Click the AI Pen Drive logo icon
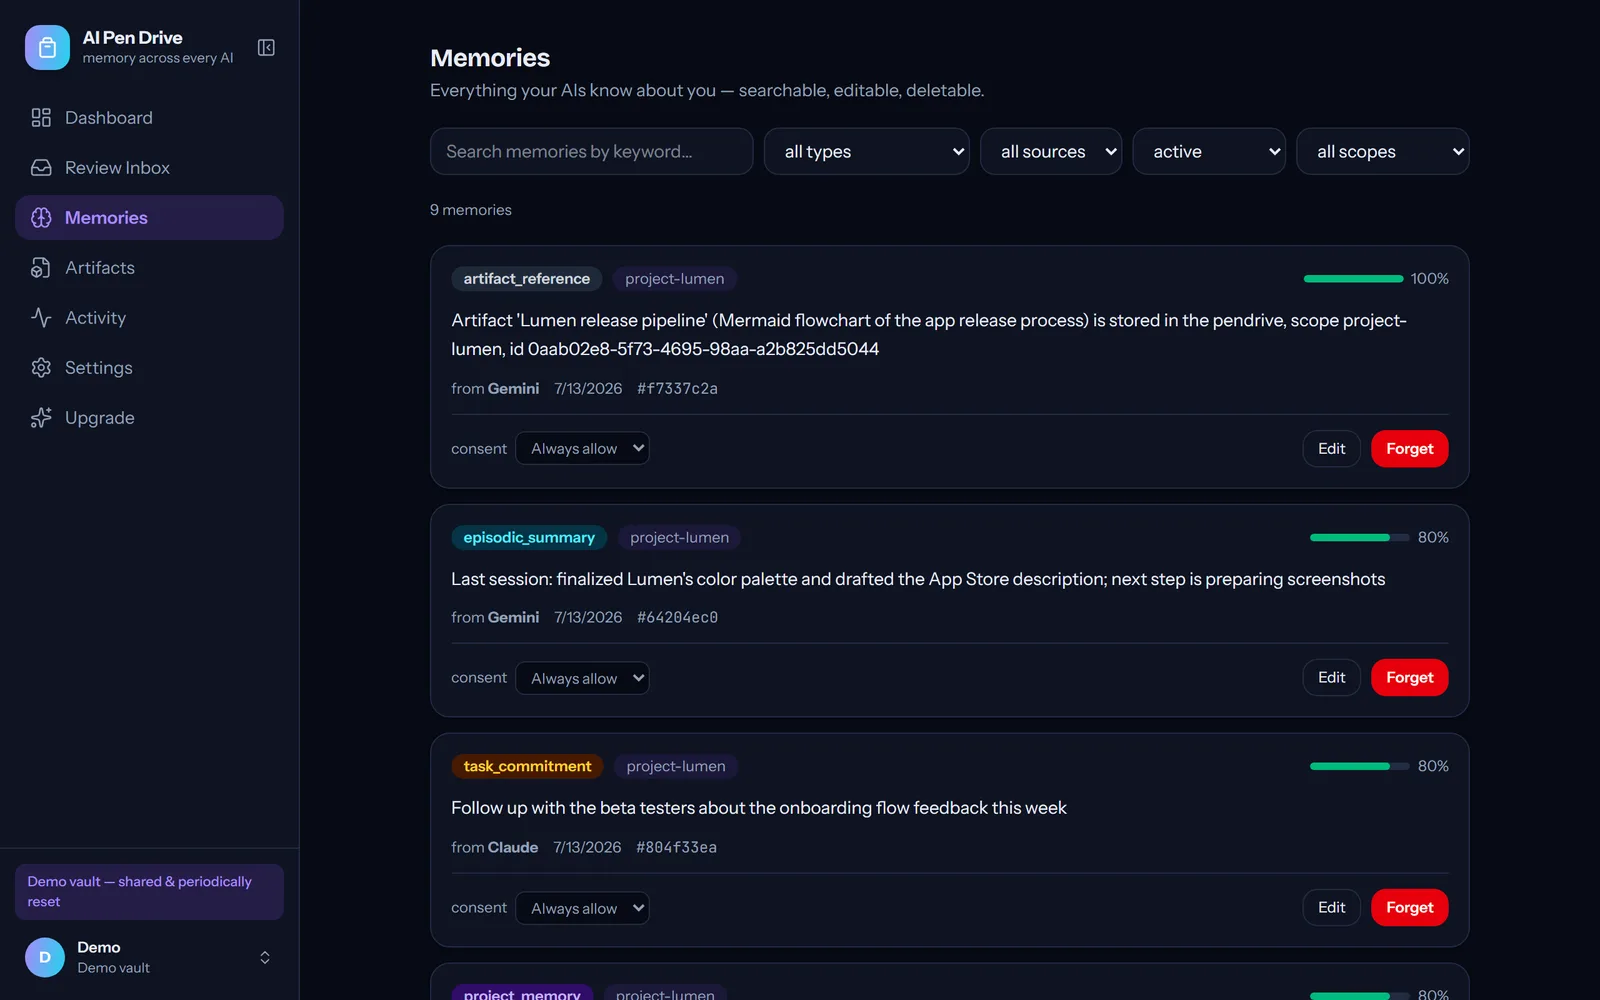 click(x=47, y=47)
